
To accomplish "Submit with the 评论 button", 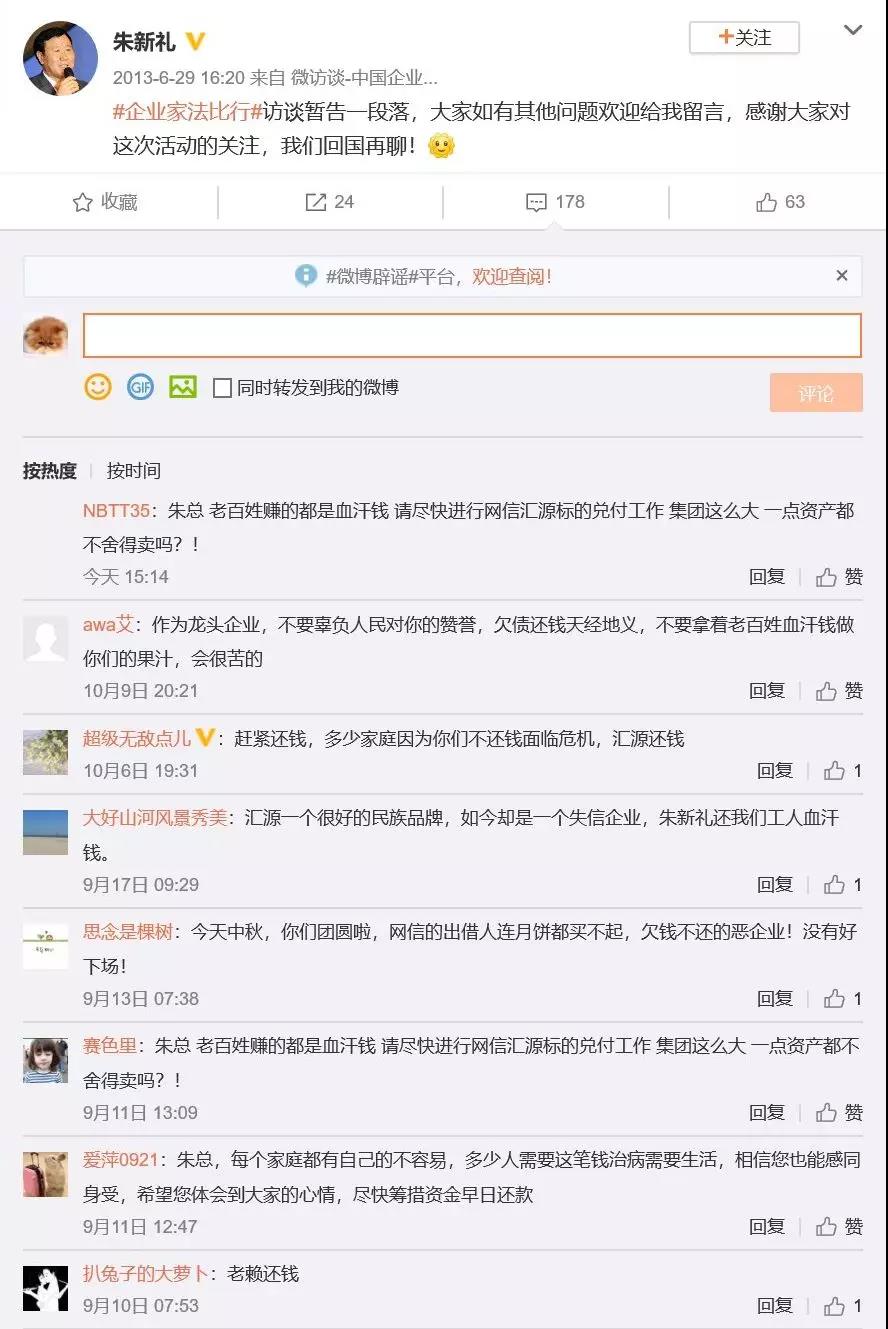I will pyautogui.click(x=816, y=393).
